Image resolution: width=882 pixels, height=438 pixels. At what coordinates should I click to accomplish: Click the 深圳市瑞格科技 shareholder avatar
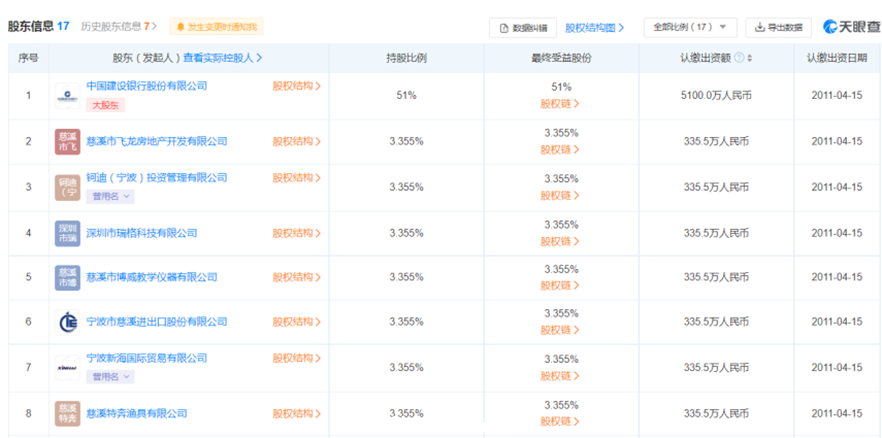click(68, 233)
